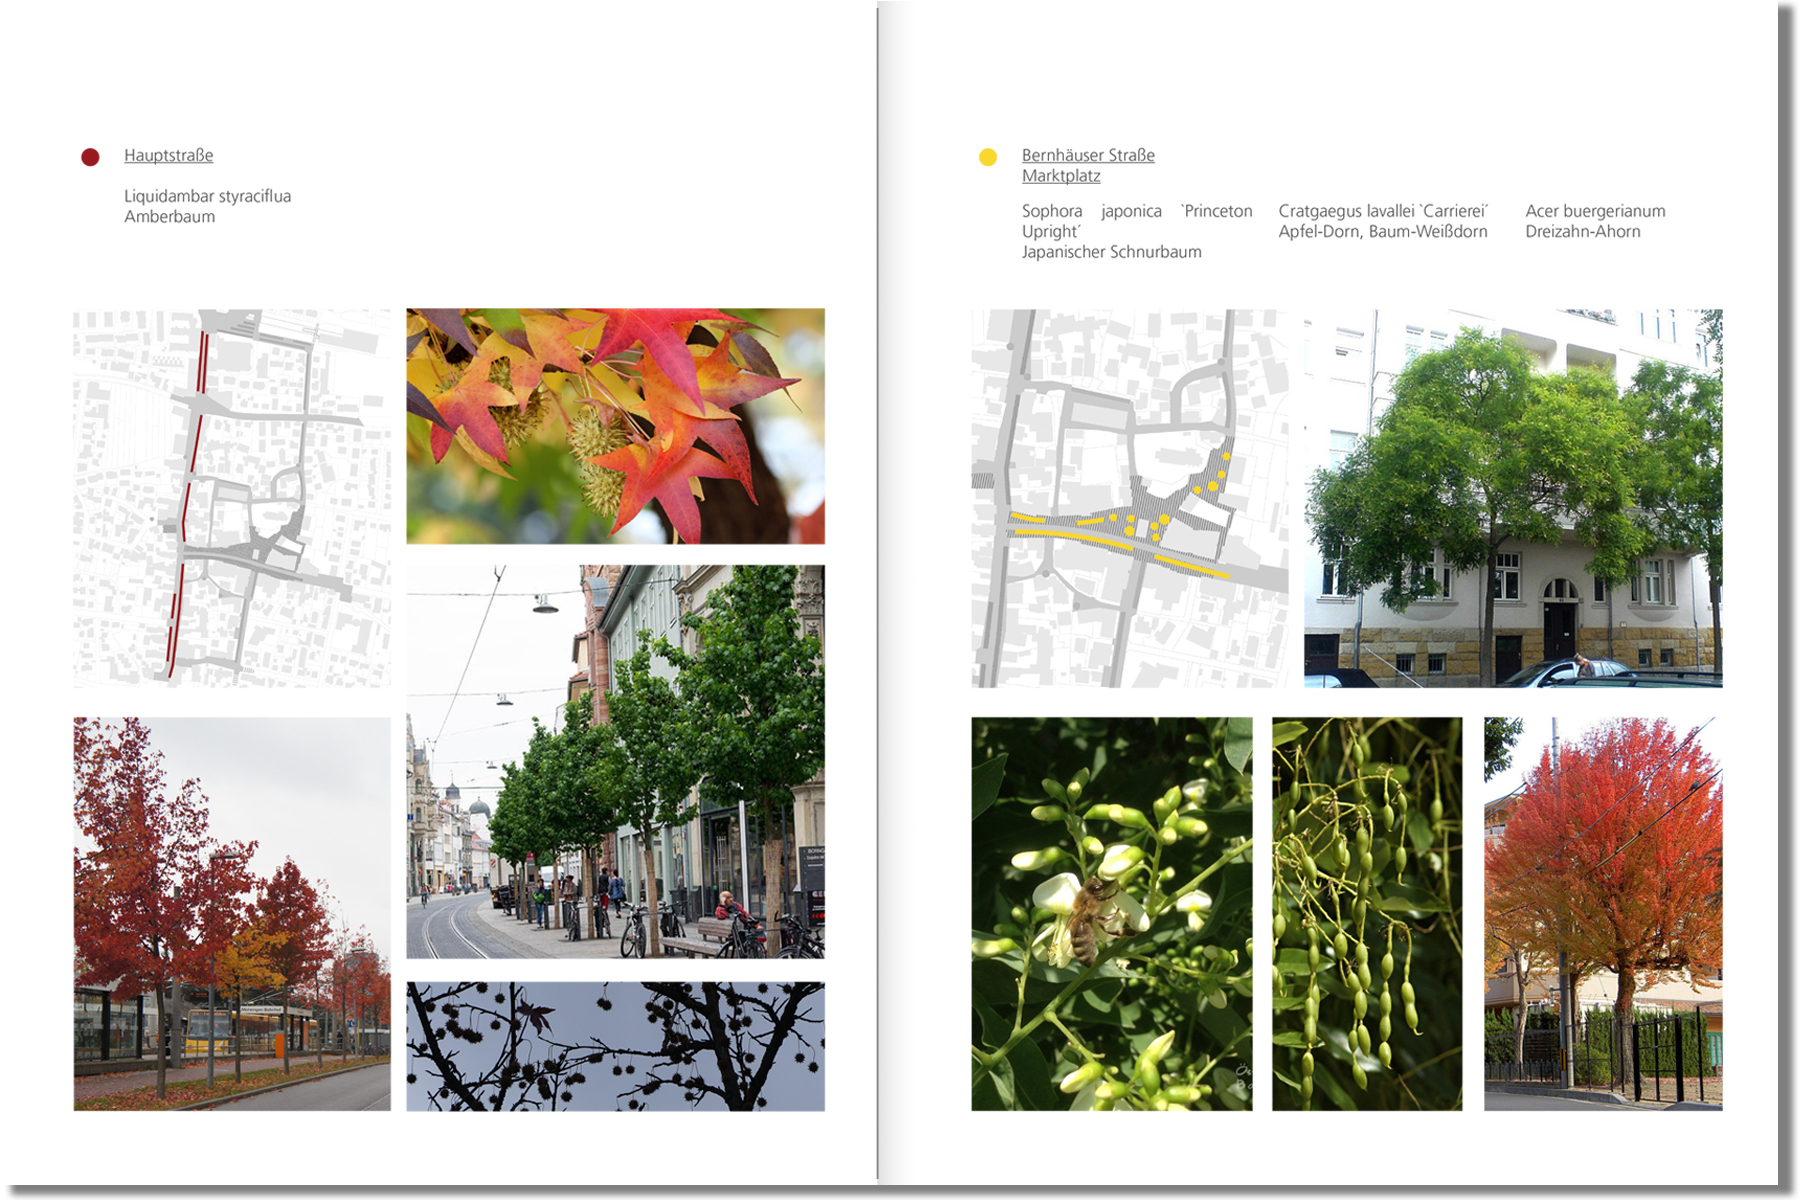Select the Japanischer Schnurbaum label
This screenshot has height=1200, width=1800.
click(1111, 252)
